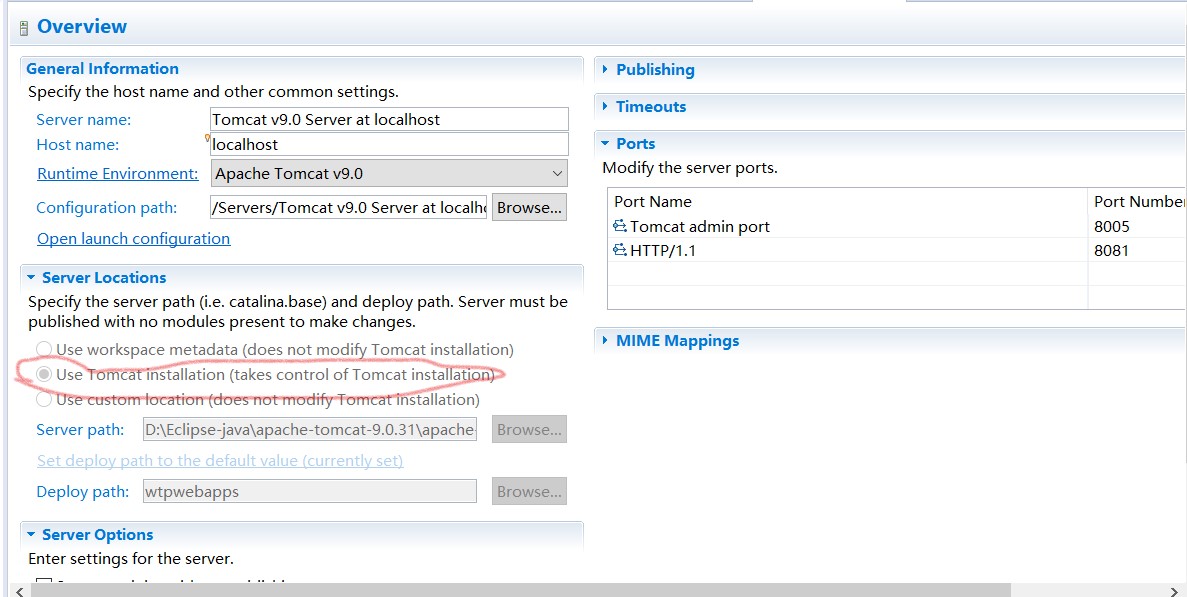Click the Configuration path text field
The image size is (1187, 597).
pyautogui.click(x=349, y=207)
